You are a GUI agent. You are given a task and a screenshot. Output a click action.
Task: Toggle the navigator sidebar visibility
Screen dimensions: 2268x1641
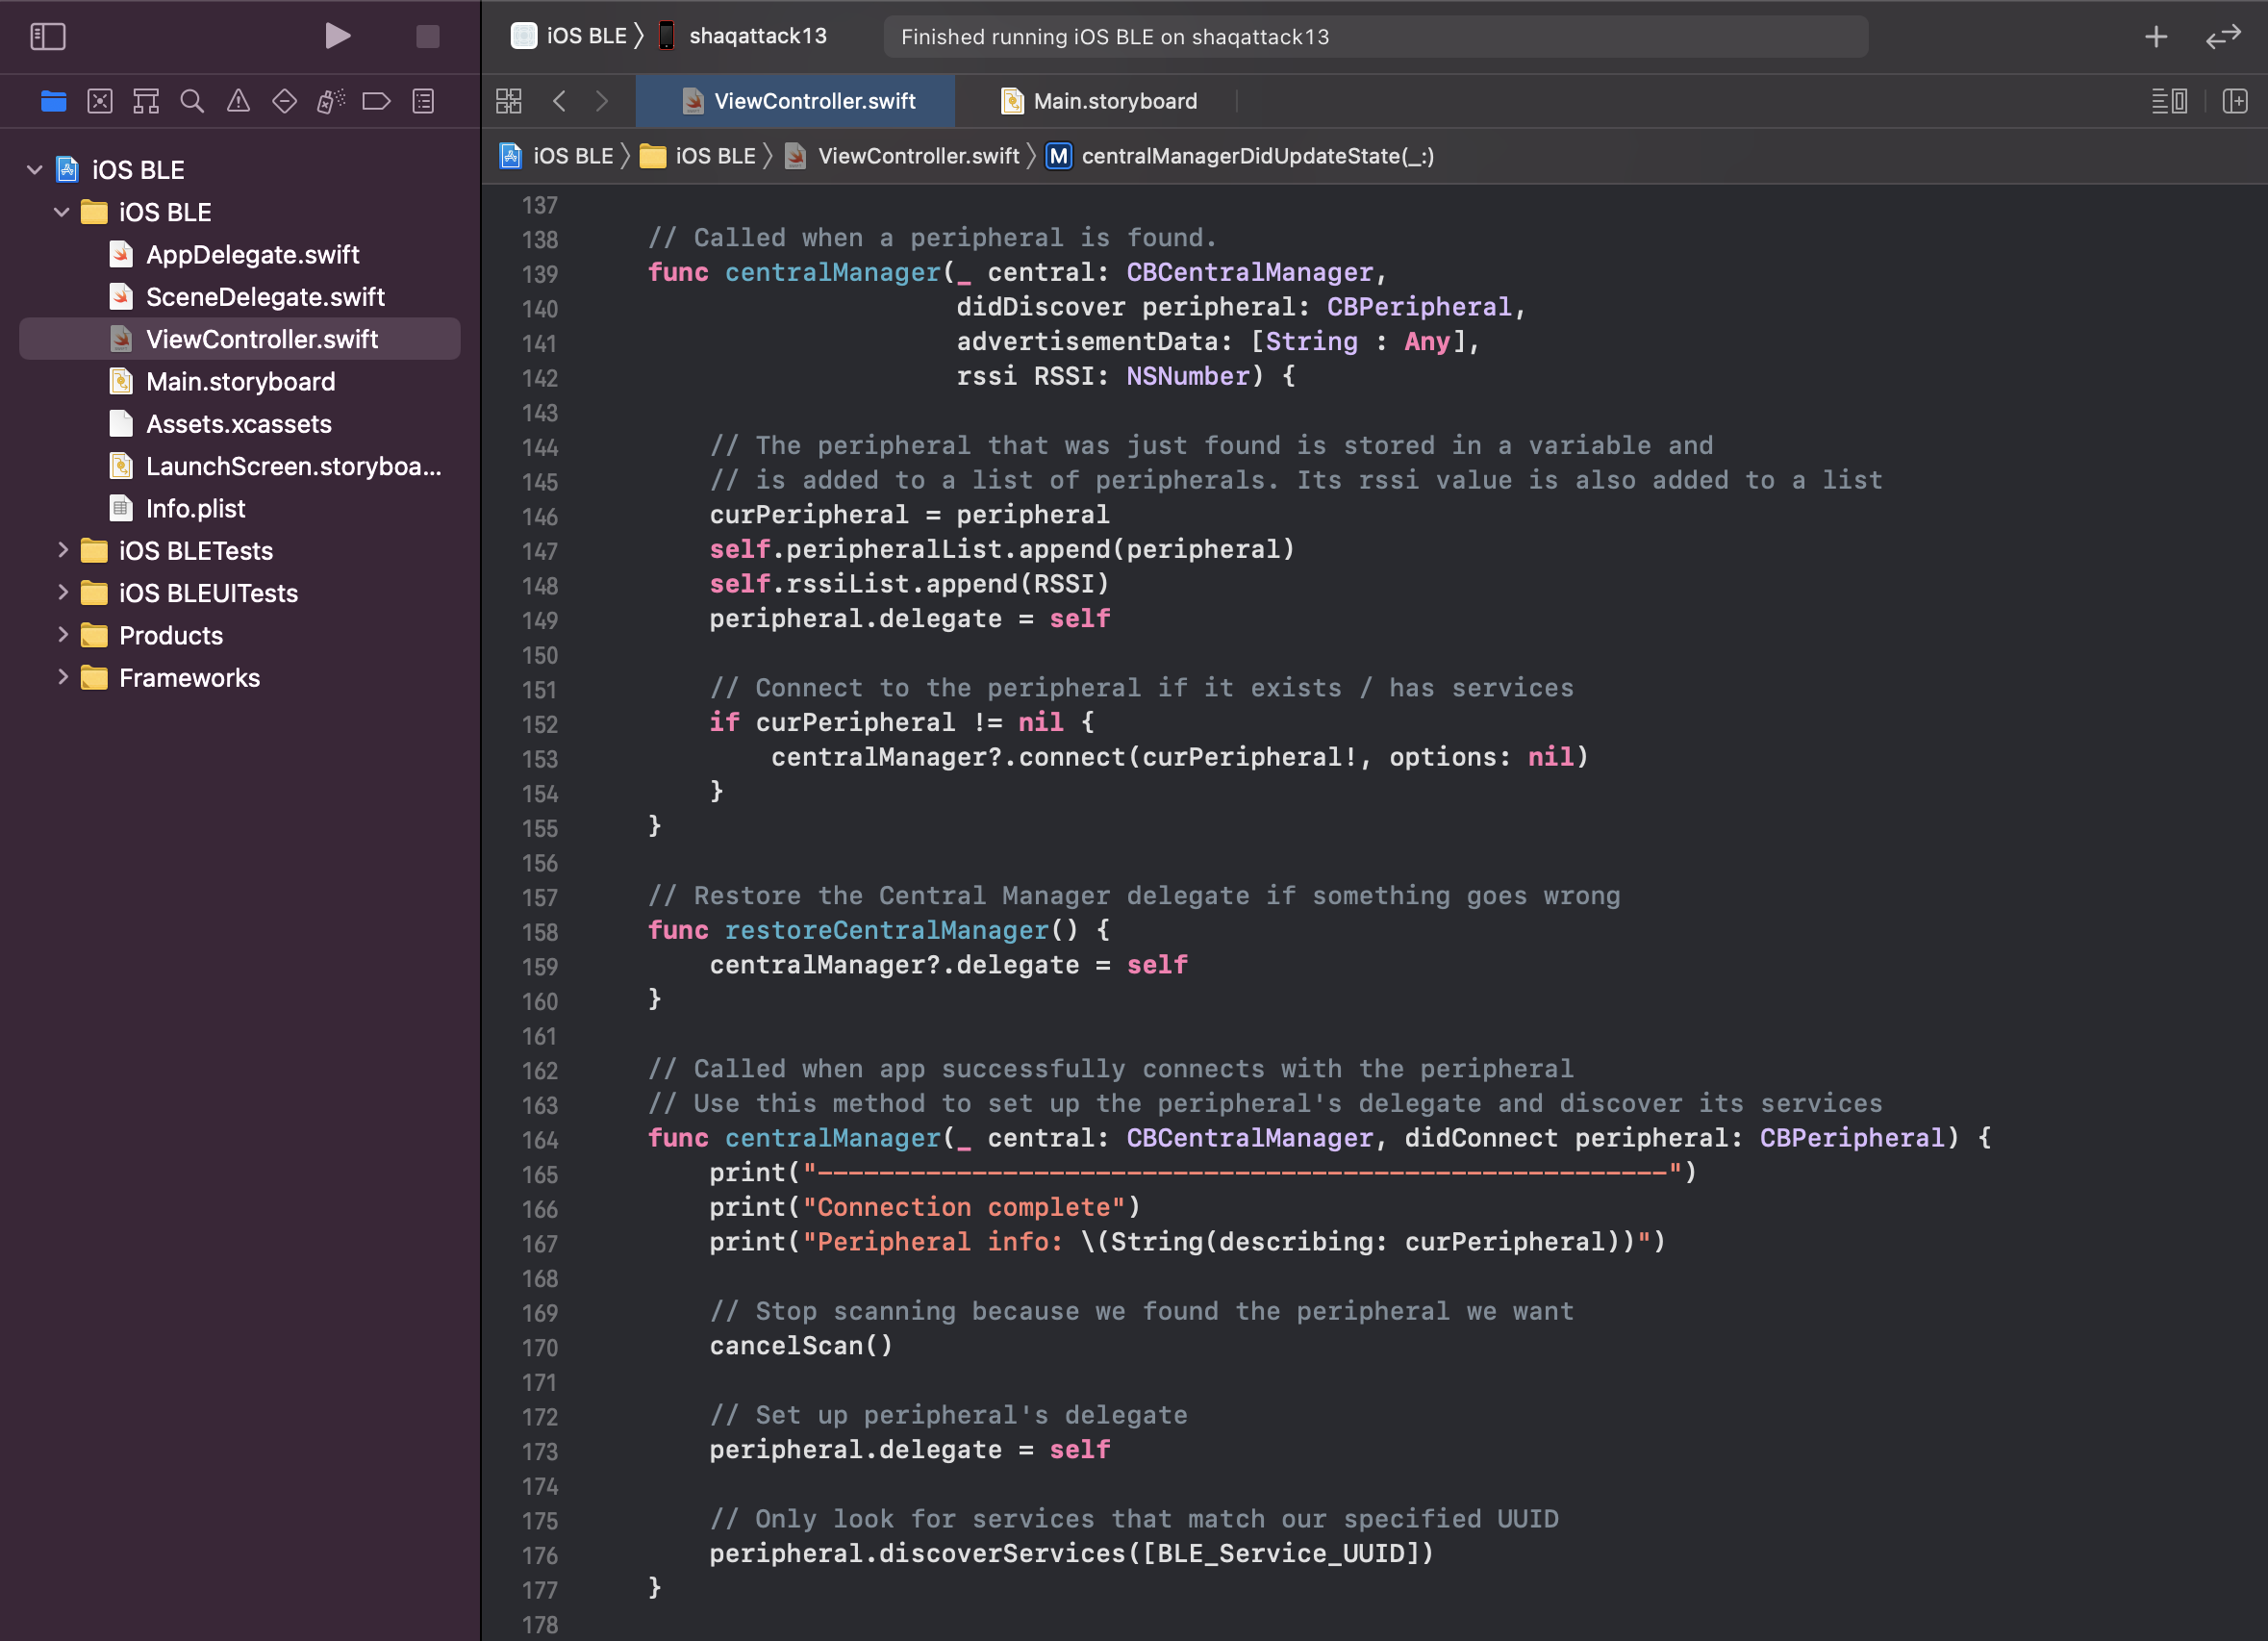tap(48, 37)
